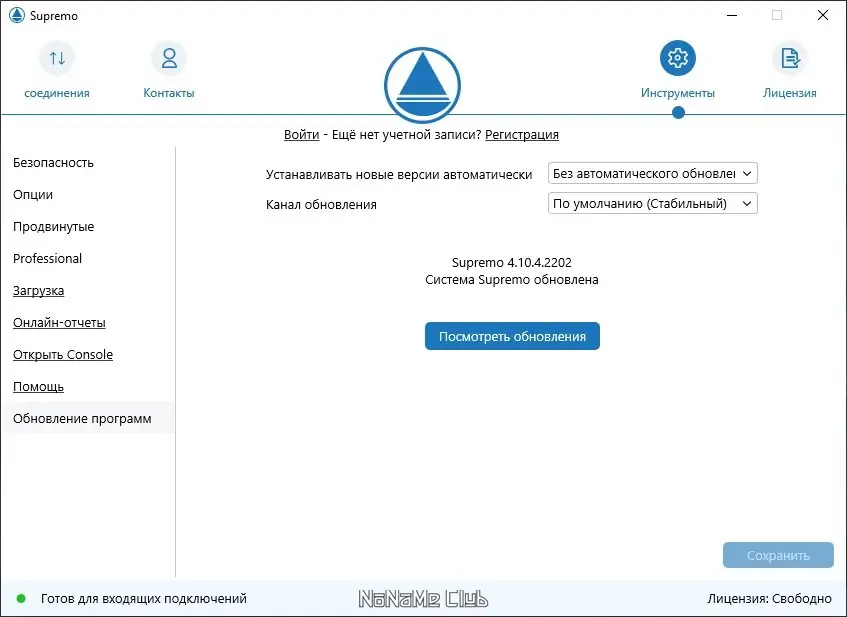The height and width of the screenshot is (617, 847).
Task: Click the Сохранить button
Action: (x=778, y=555)
